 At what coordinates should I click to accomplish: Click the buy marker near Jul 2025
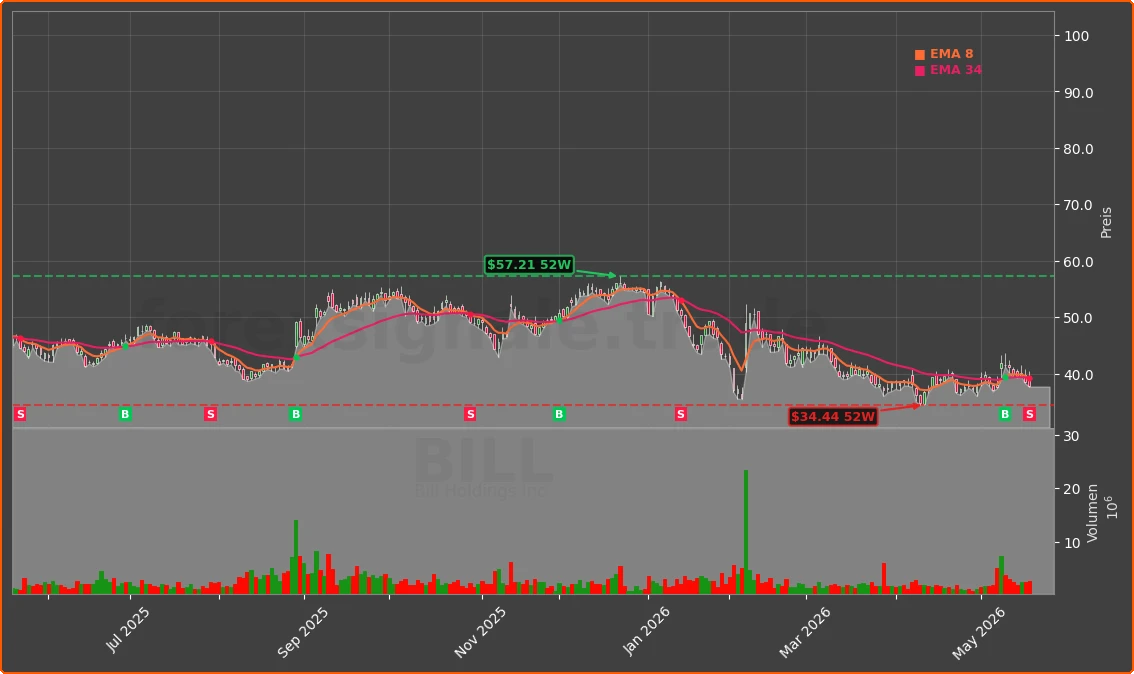(x=125, y=414)
